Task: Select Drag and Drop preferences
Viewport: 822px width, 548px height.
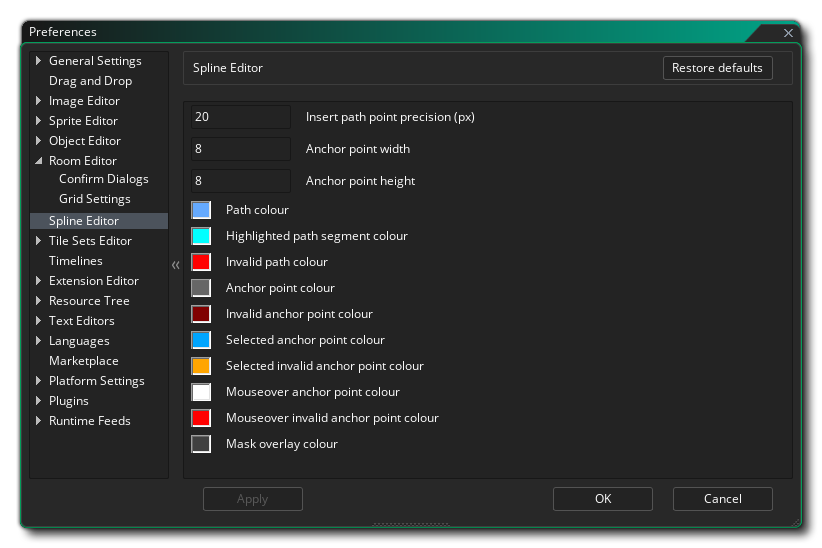Action: [x=90, y=81]
